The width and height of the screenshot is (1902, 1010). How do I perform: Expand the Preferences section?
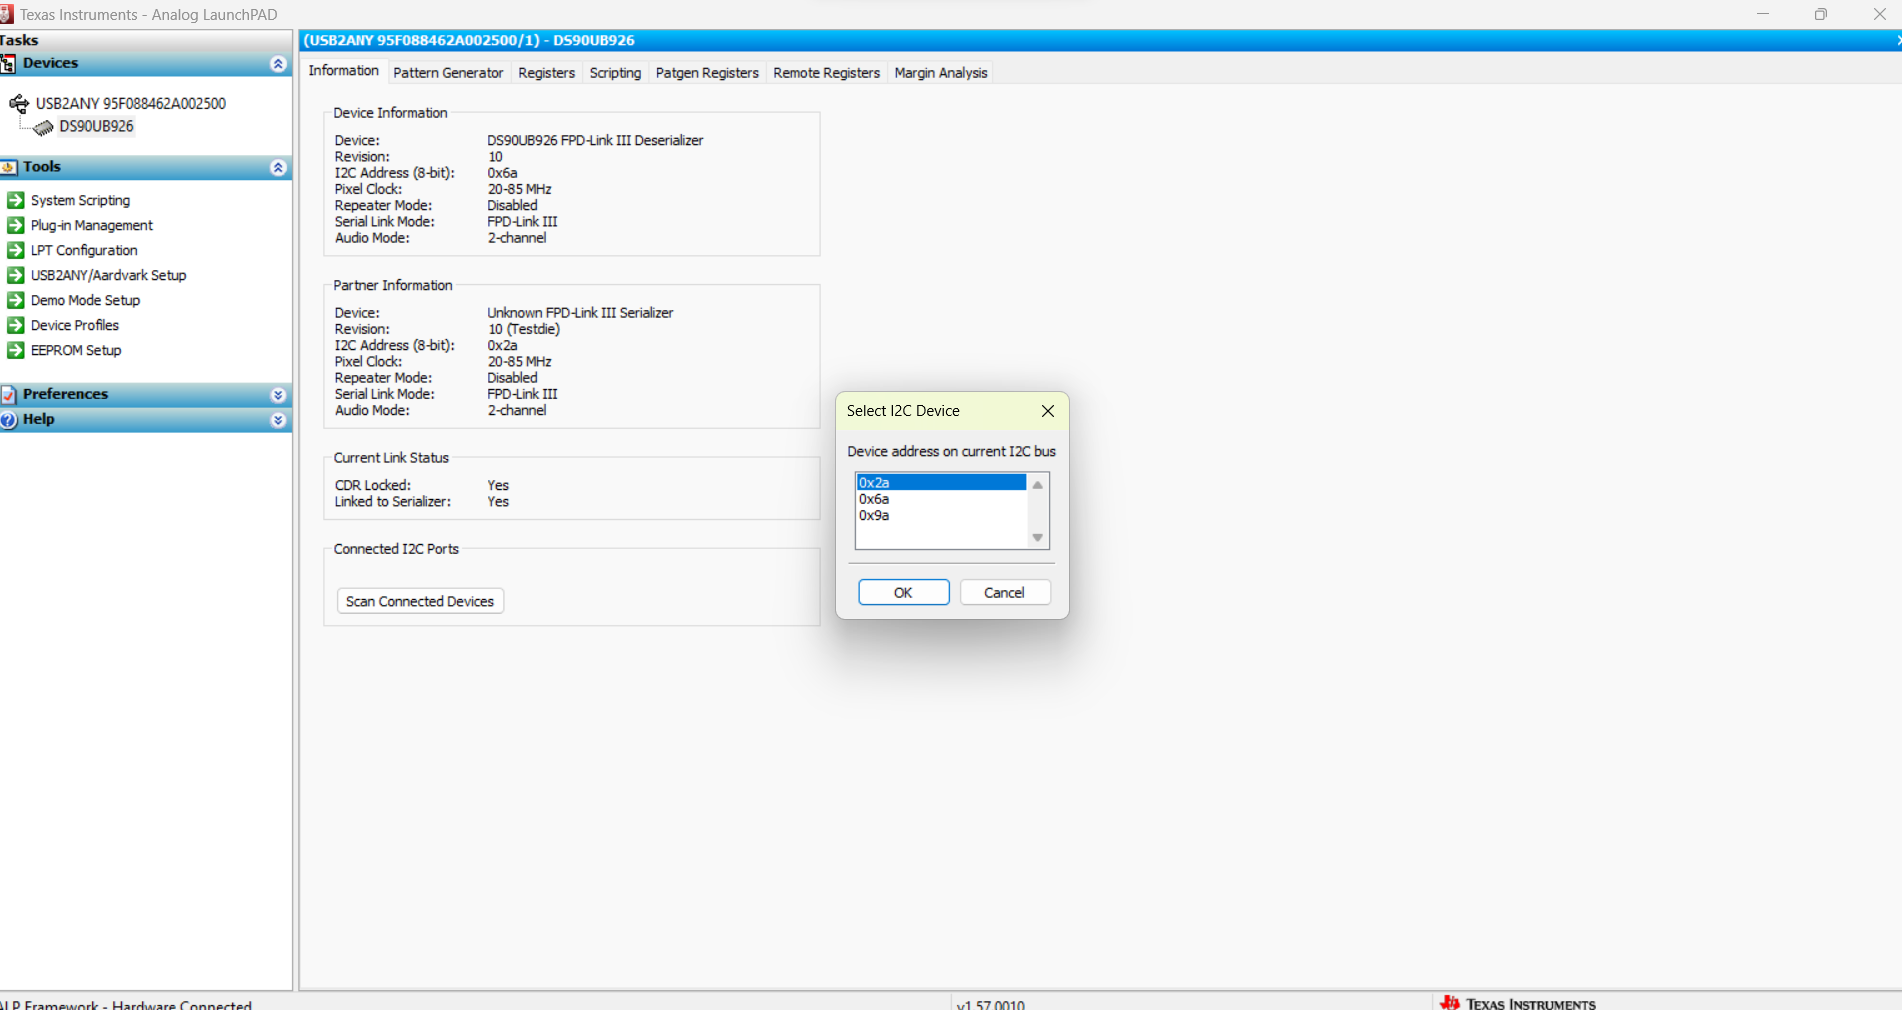(277, 394)
